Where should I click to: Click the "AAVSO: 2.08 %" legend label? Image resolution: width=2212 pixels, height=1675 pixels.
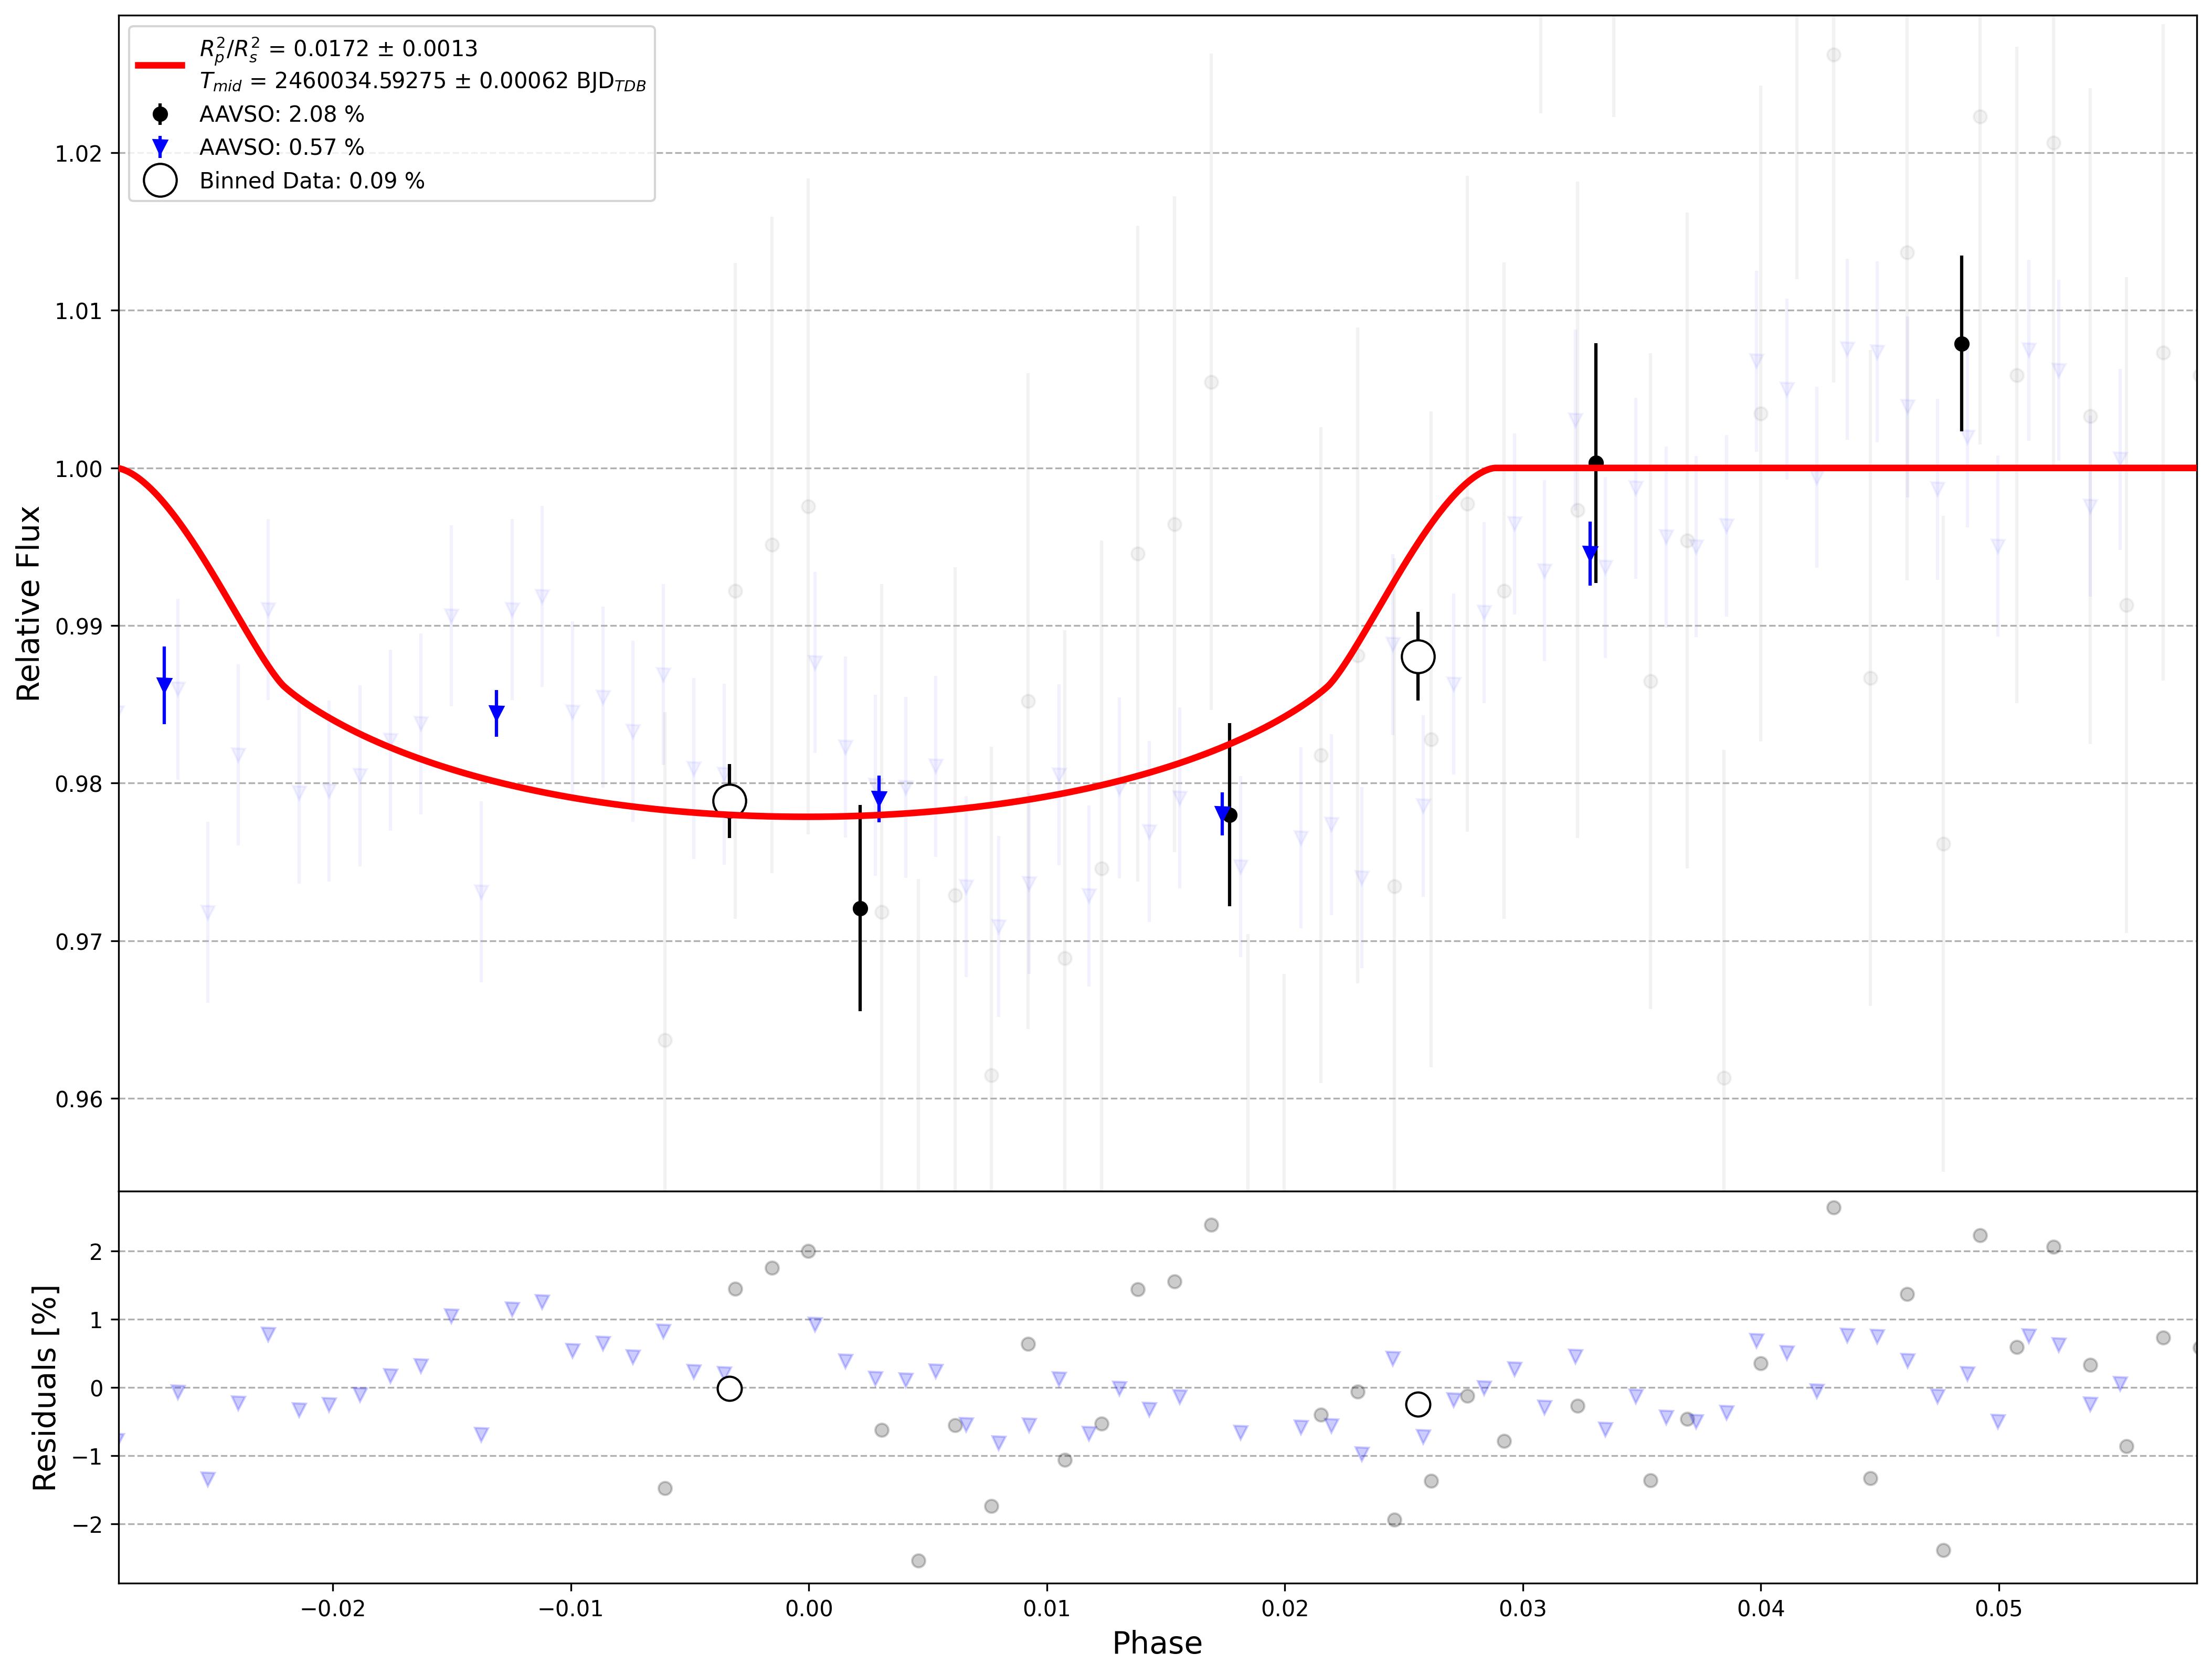click(x=282, y=114)
